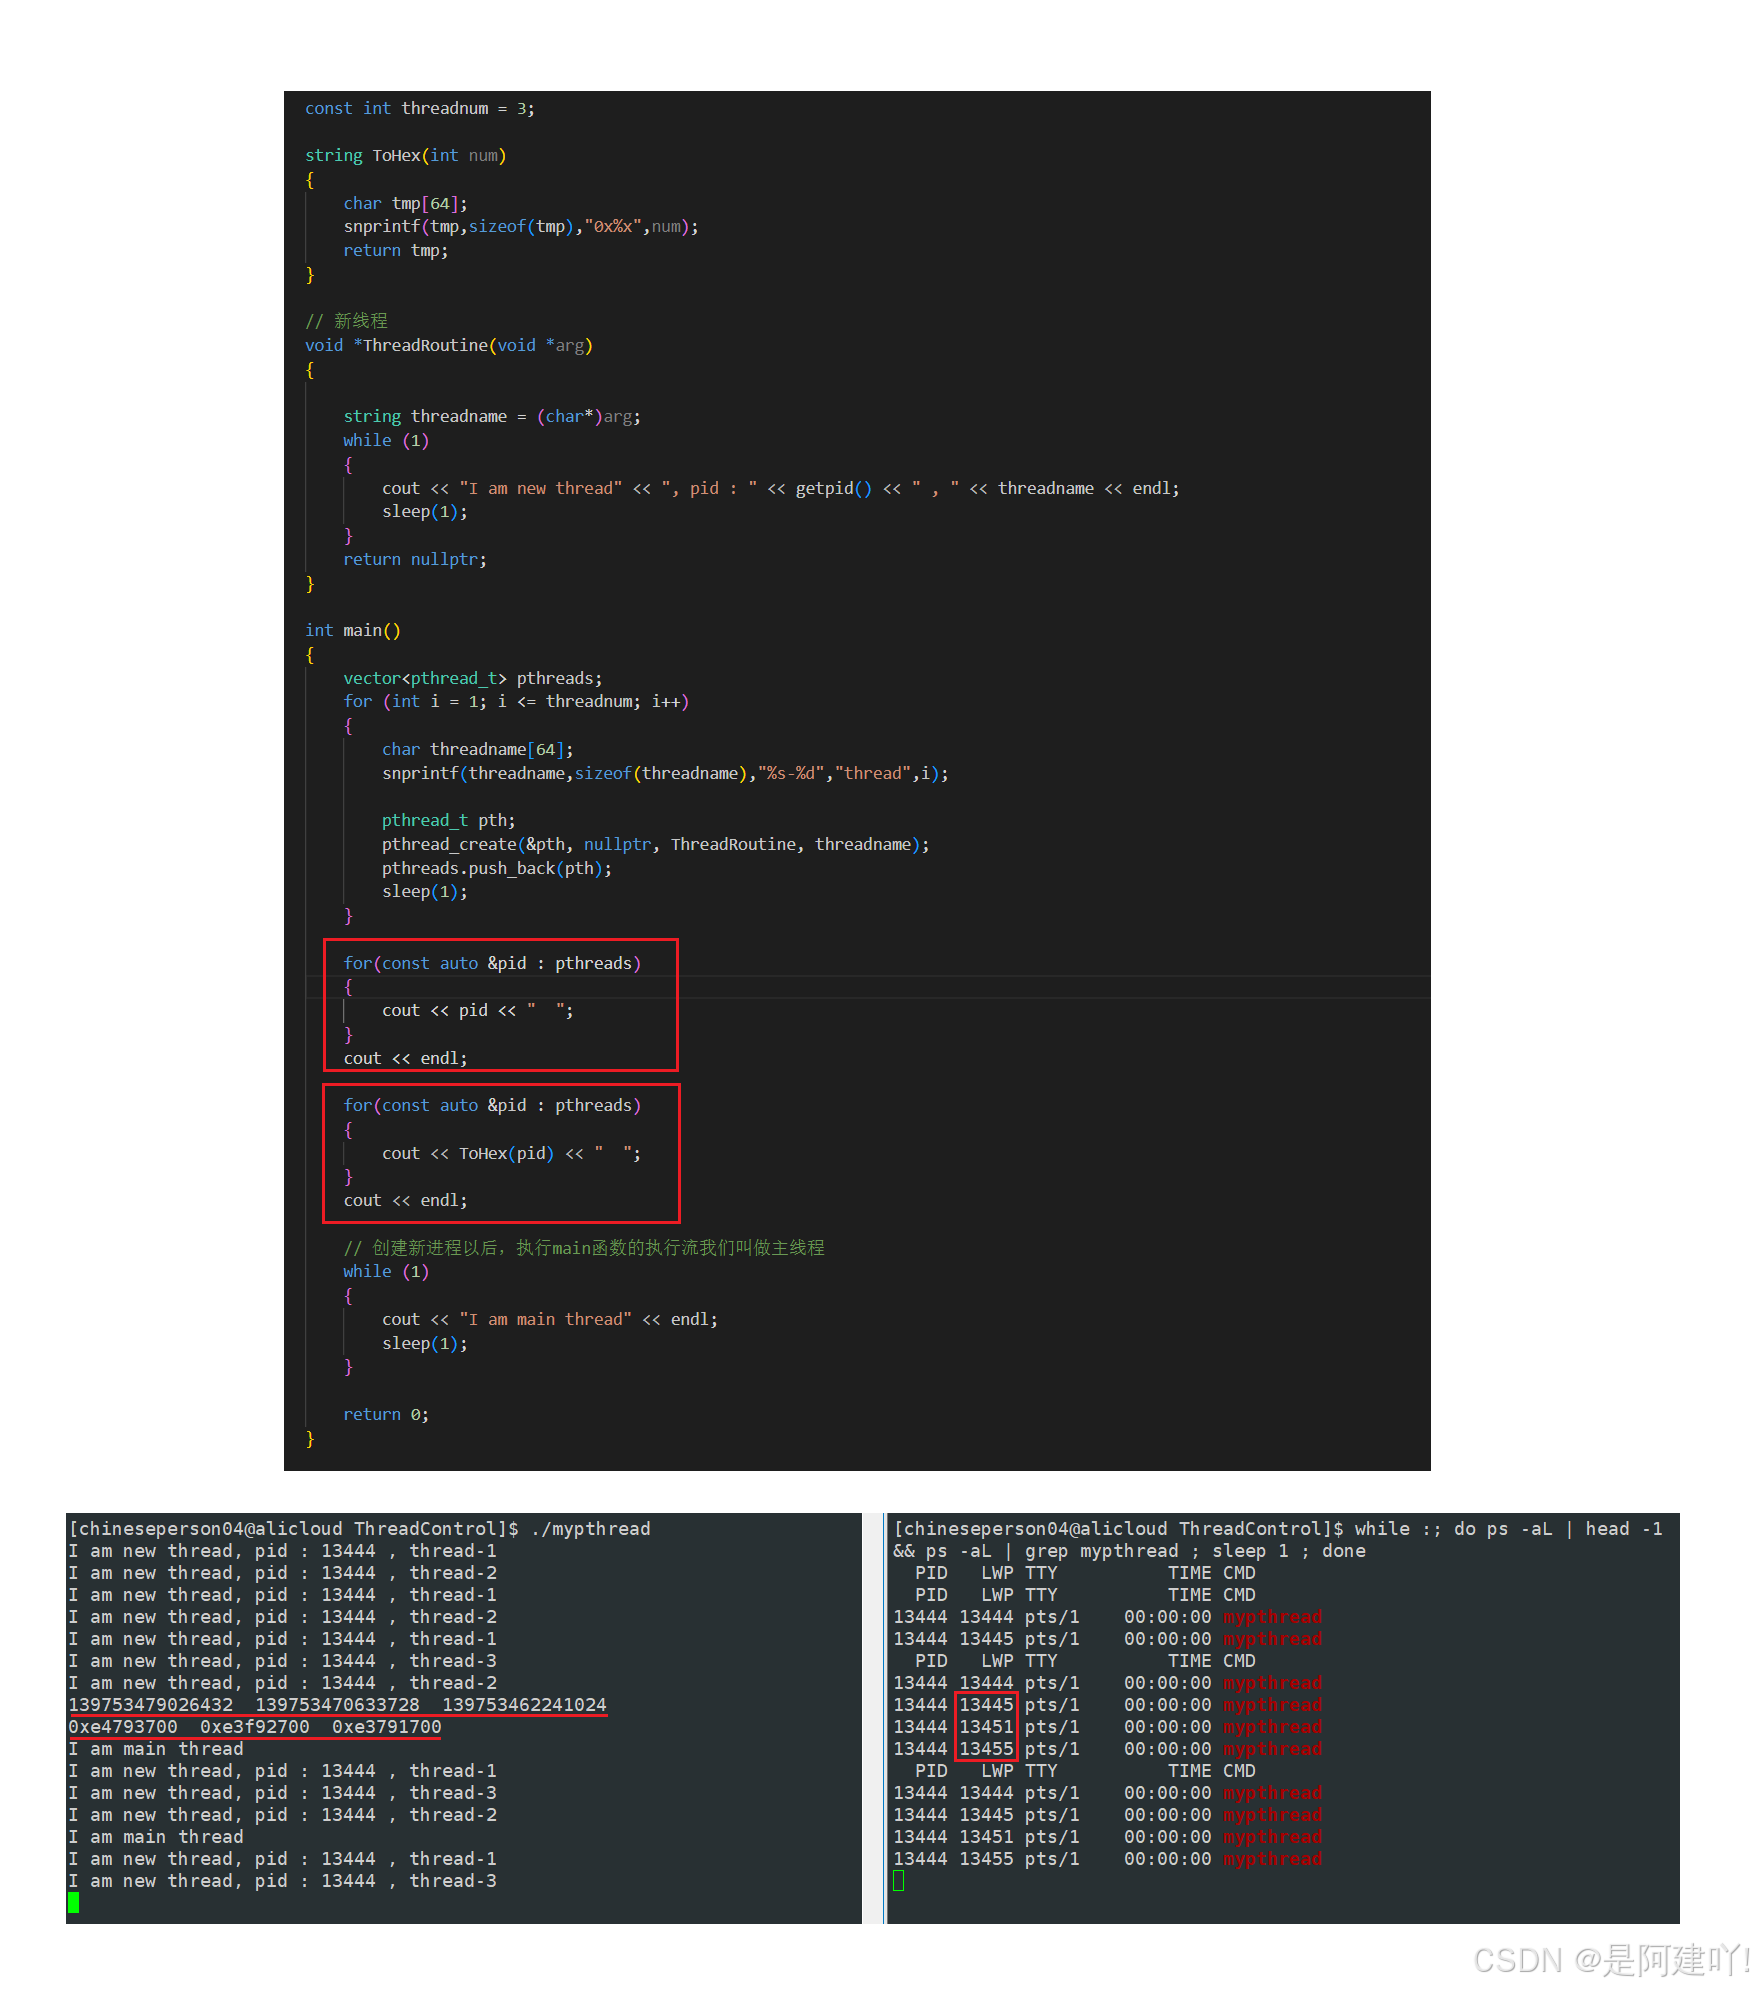Image resolution: width=1756 pixels, height=1990 pixels.
Task: Click 'cout << ToHex(pid) << " ";' line
Action: tap(512, 1153)
